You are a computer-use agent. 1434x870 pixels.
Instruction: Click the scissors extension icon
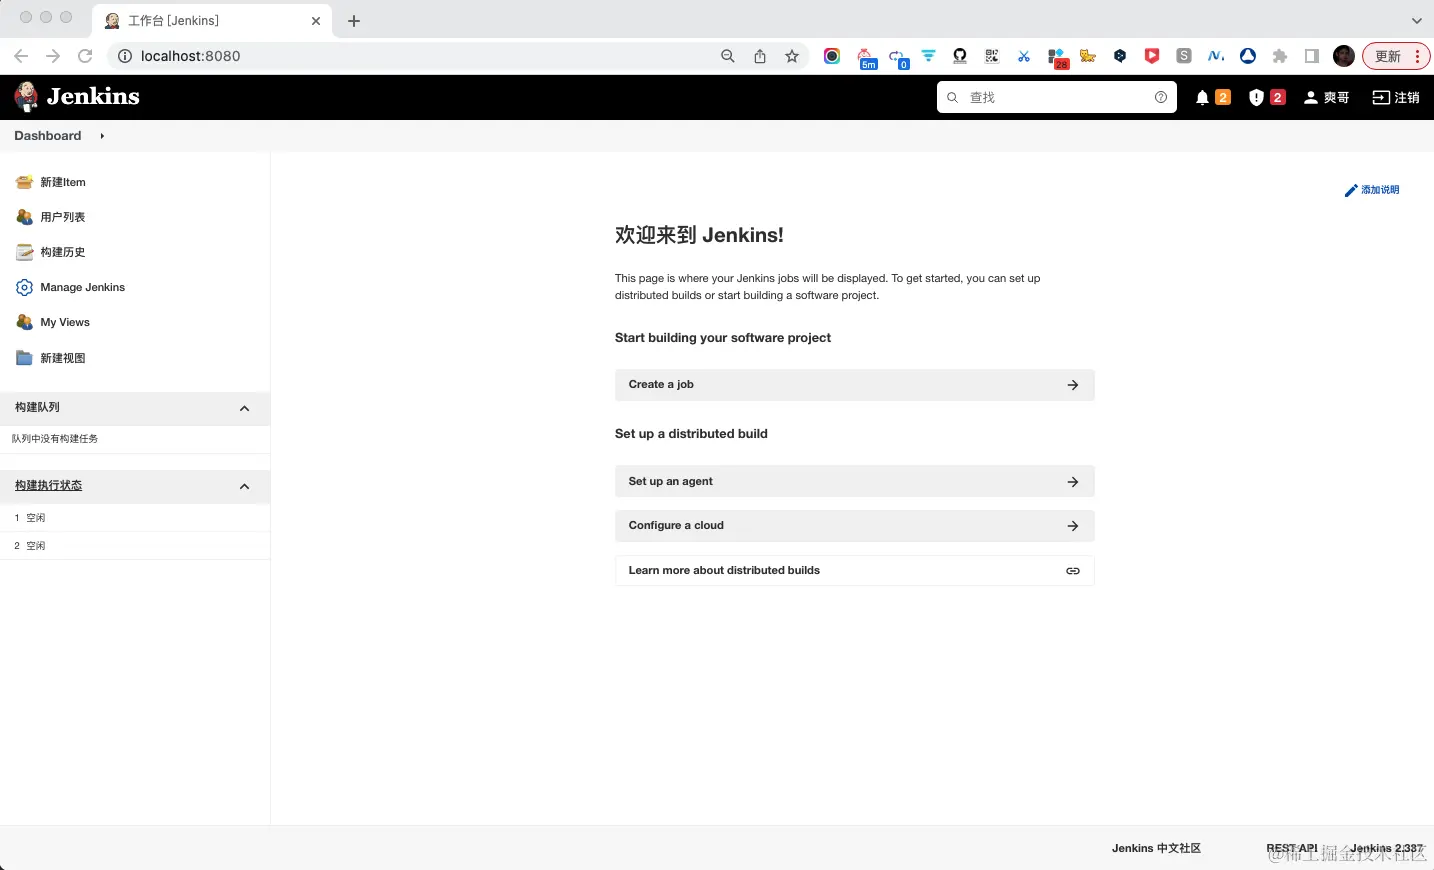click(1024, 56)
